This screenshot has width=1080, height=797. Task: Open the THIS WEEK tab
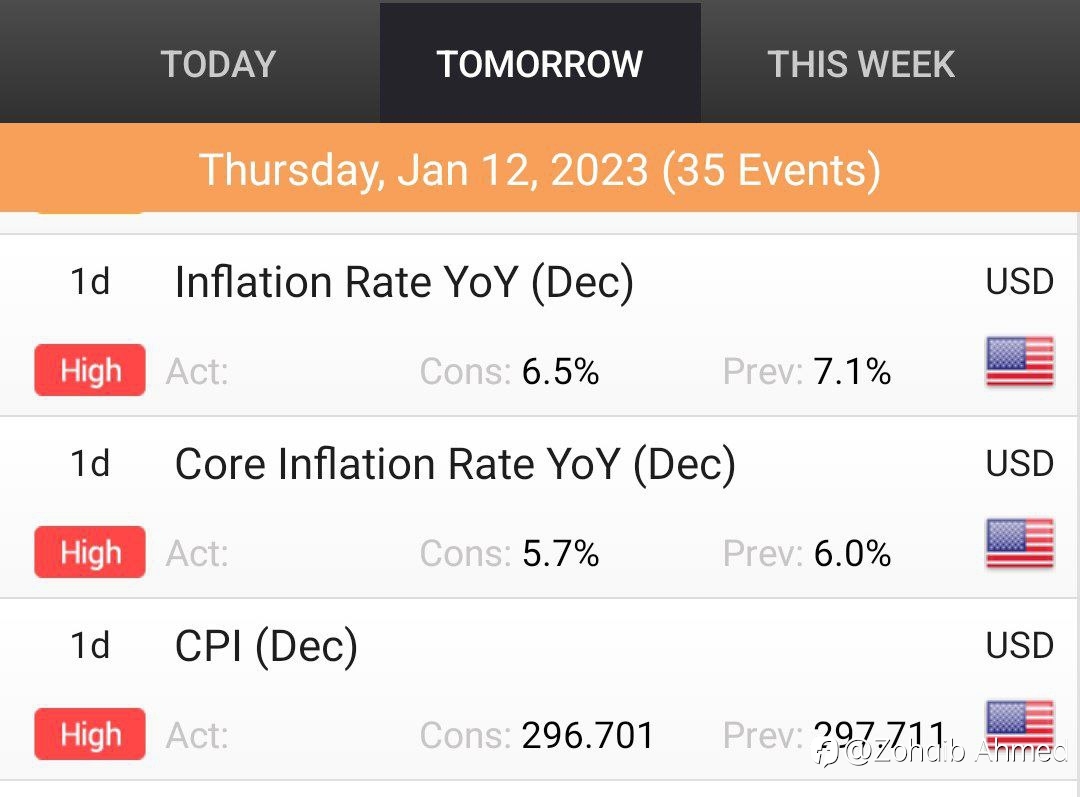(861, 64)
